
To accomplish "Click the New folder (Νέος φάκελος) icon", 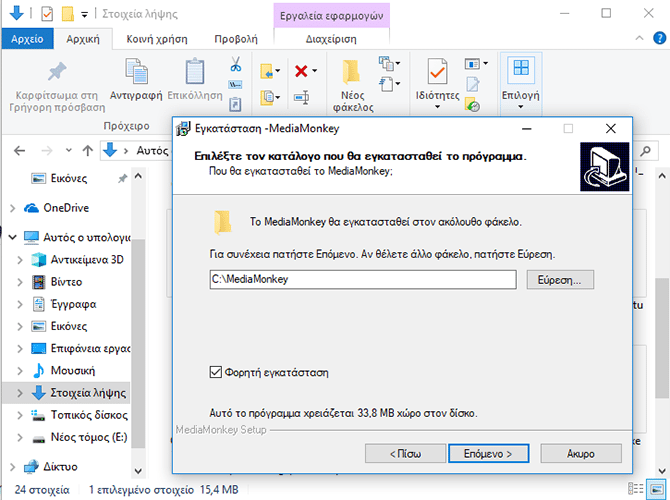I will tap(351, 72).
